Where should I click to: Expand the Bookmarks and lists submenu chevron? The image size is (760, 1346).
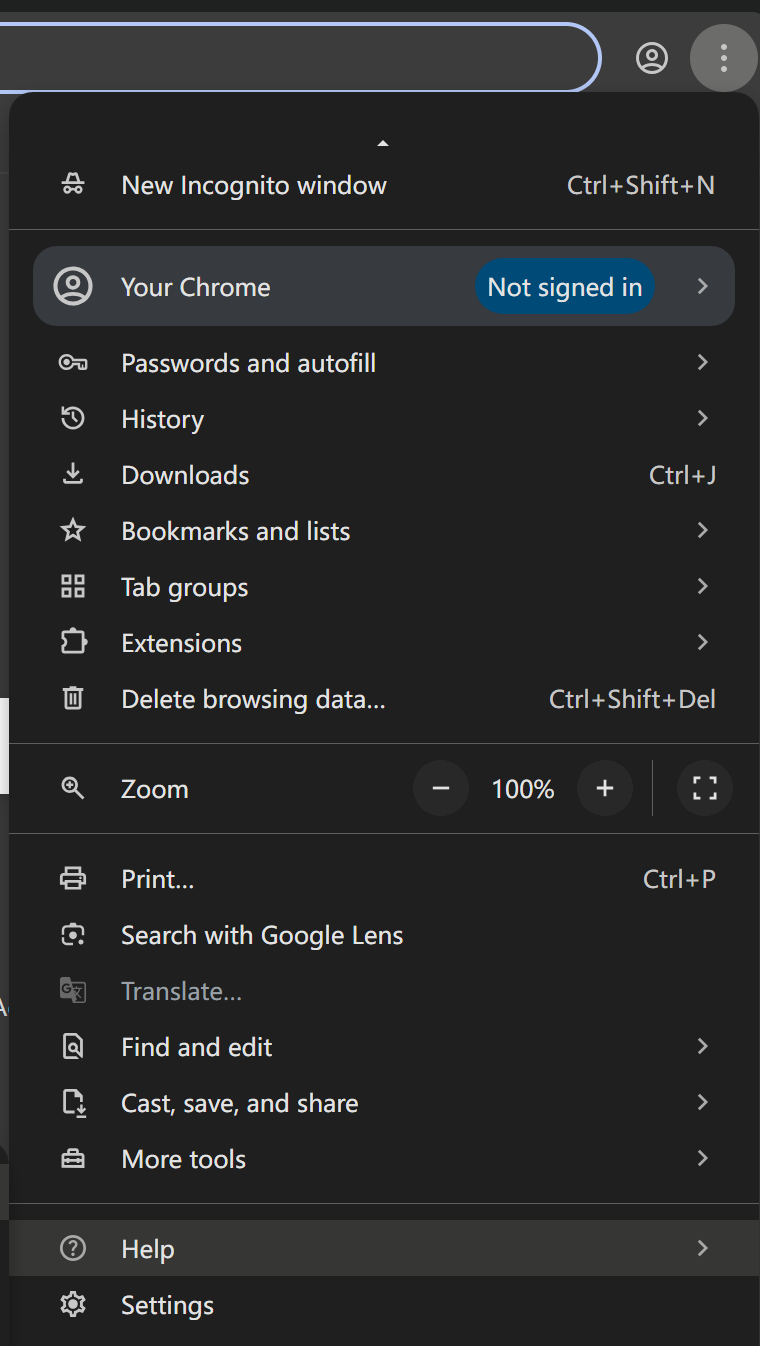(702, 530)
